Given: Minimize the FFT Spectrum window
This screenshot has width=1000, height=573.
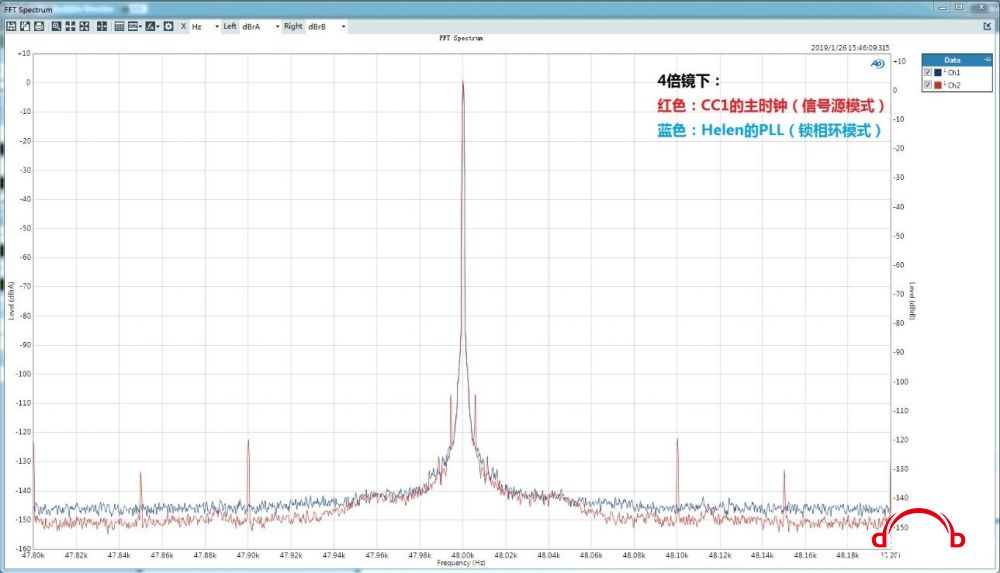Looking at the screenshot, I should [943, 7].
